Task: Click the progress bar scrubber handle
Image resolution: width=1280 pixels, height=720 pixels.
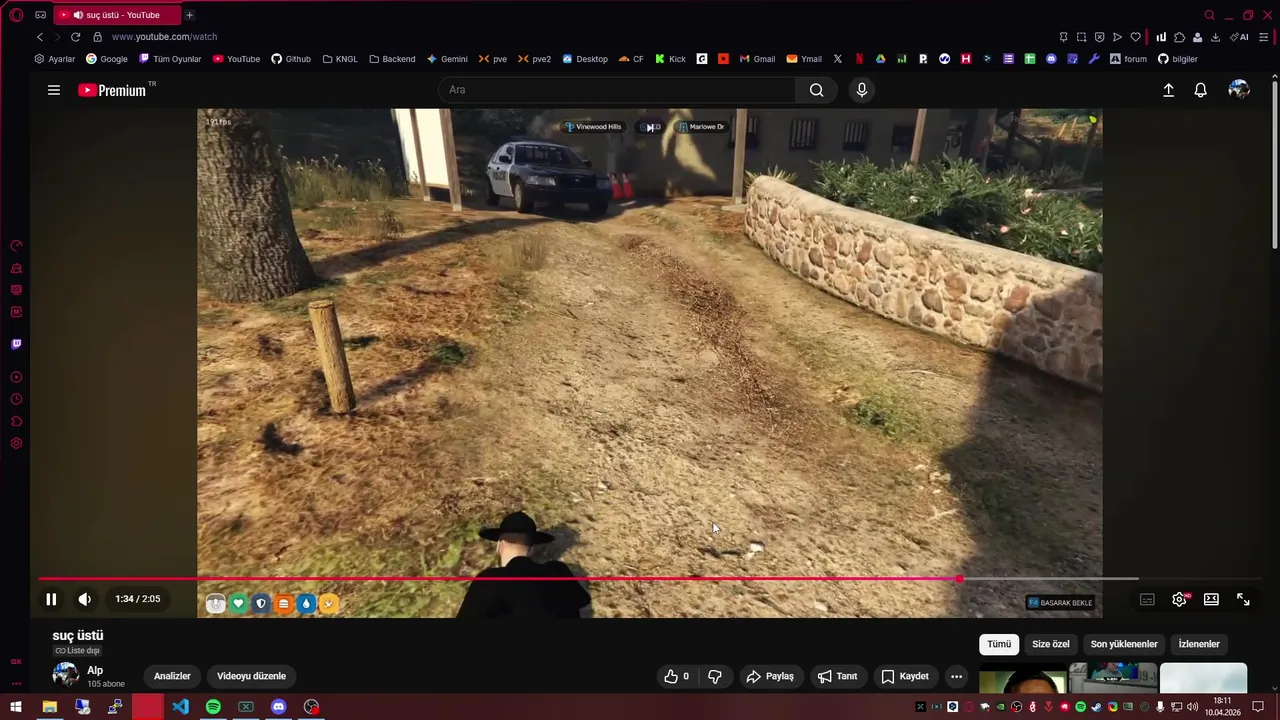Action: click(x=959, y=579)
